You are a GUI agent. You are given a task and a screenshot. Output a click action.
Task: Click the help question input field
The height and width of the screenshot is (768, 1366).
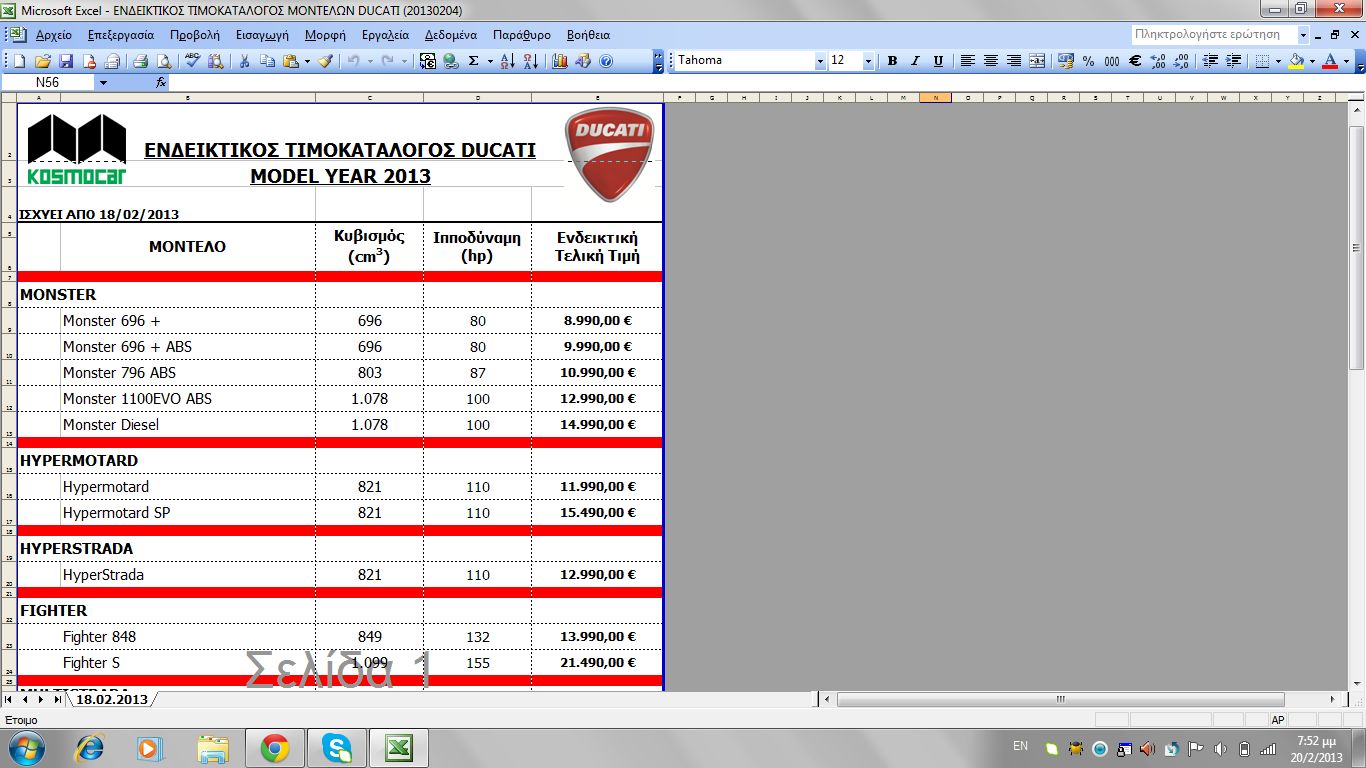[1210, 34]
